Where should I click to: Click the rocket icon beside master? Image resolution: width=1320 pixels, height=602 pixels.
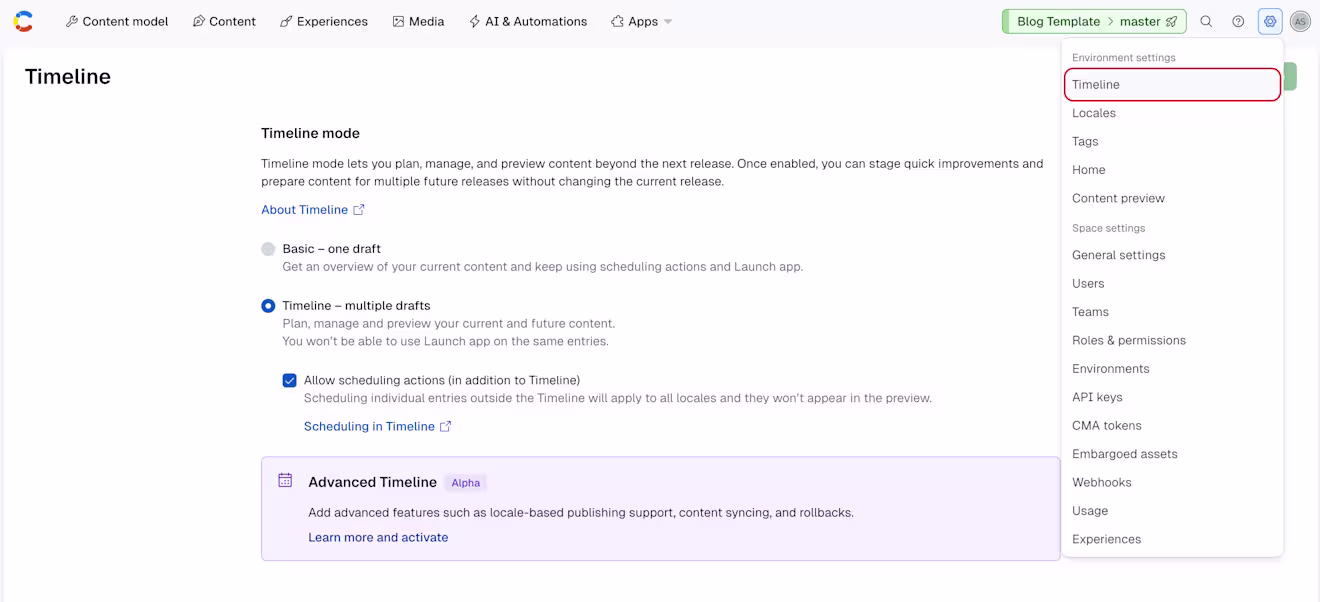(x=1172, y=21)
